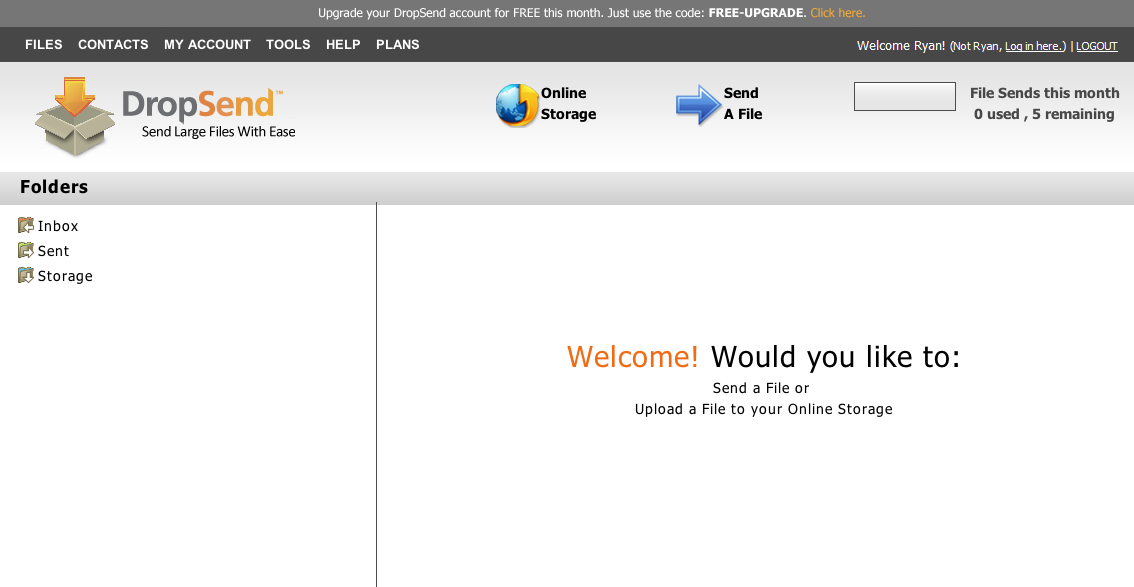1134x587 pixels.
Task: Click the Inbox folder icon
Action: 26,226
